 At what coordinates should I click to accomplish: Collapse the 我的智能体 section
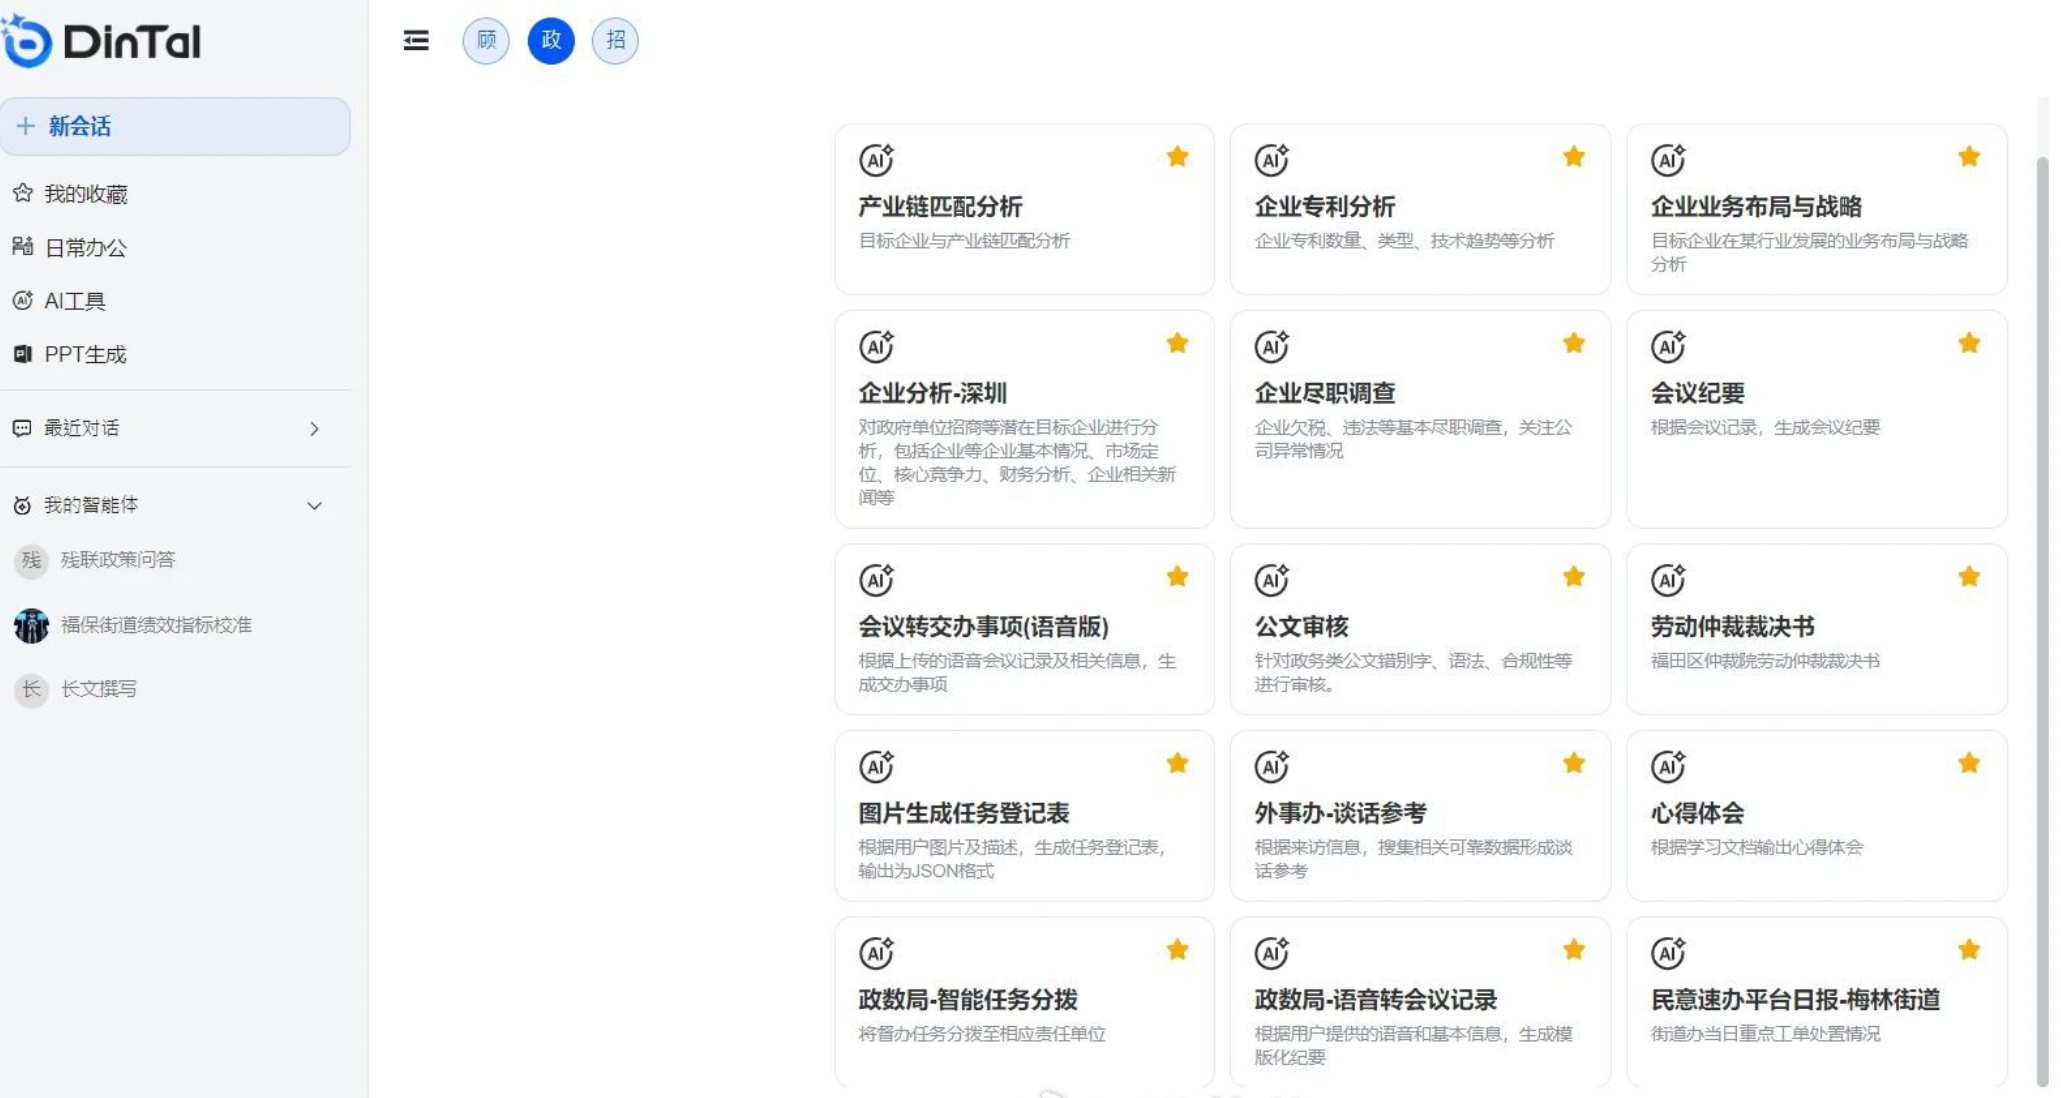(315, 505)
